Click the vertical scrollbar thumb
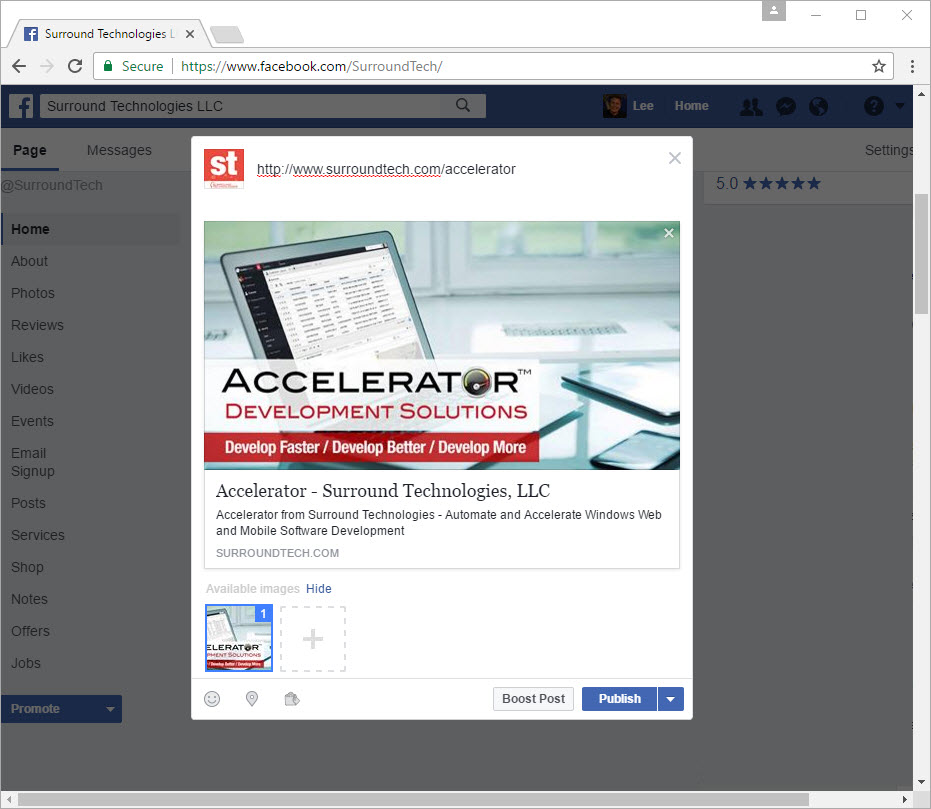 point(922,254)
